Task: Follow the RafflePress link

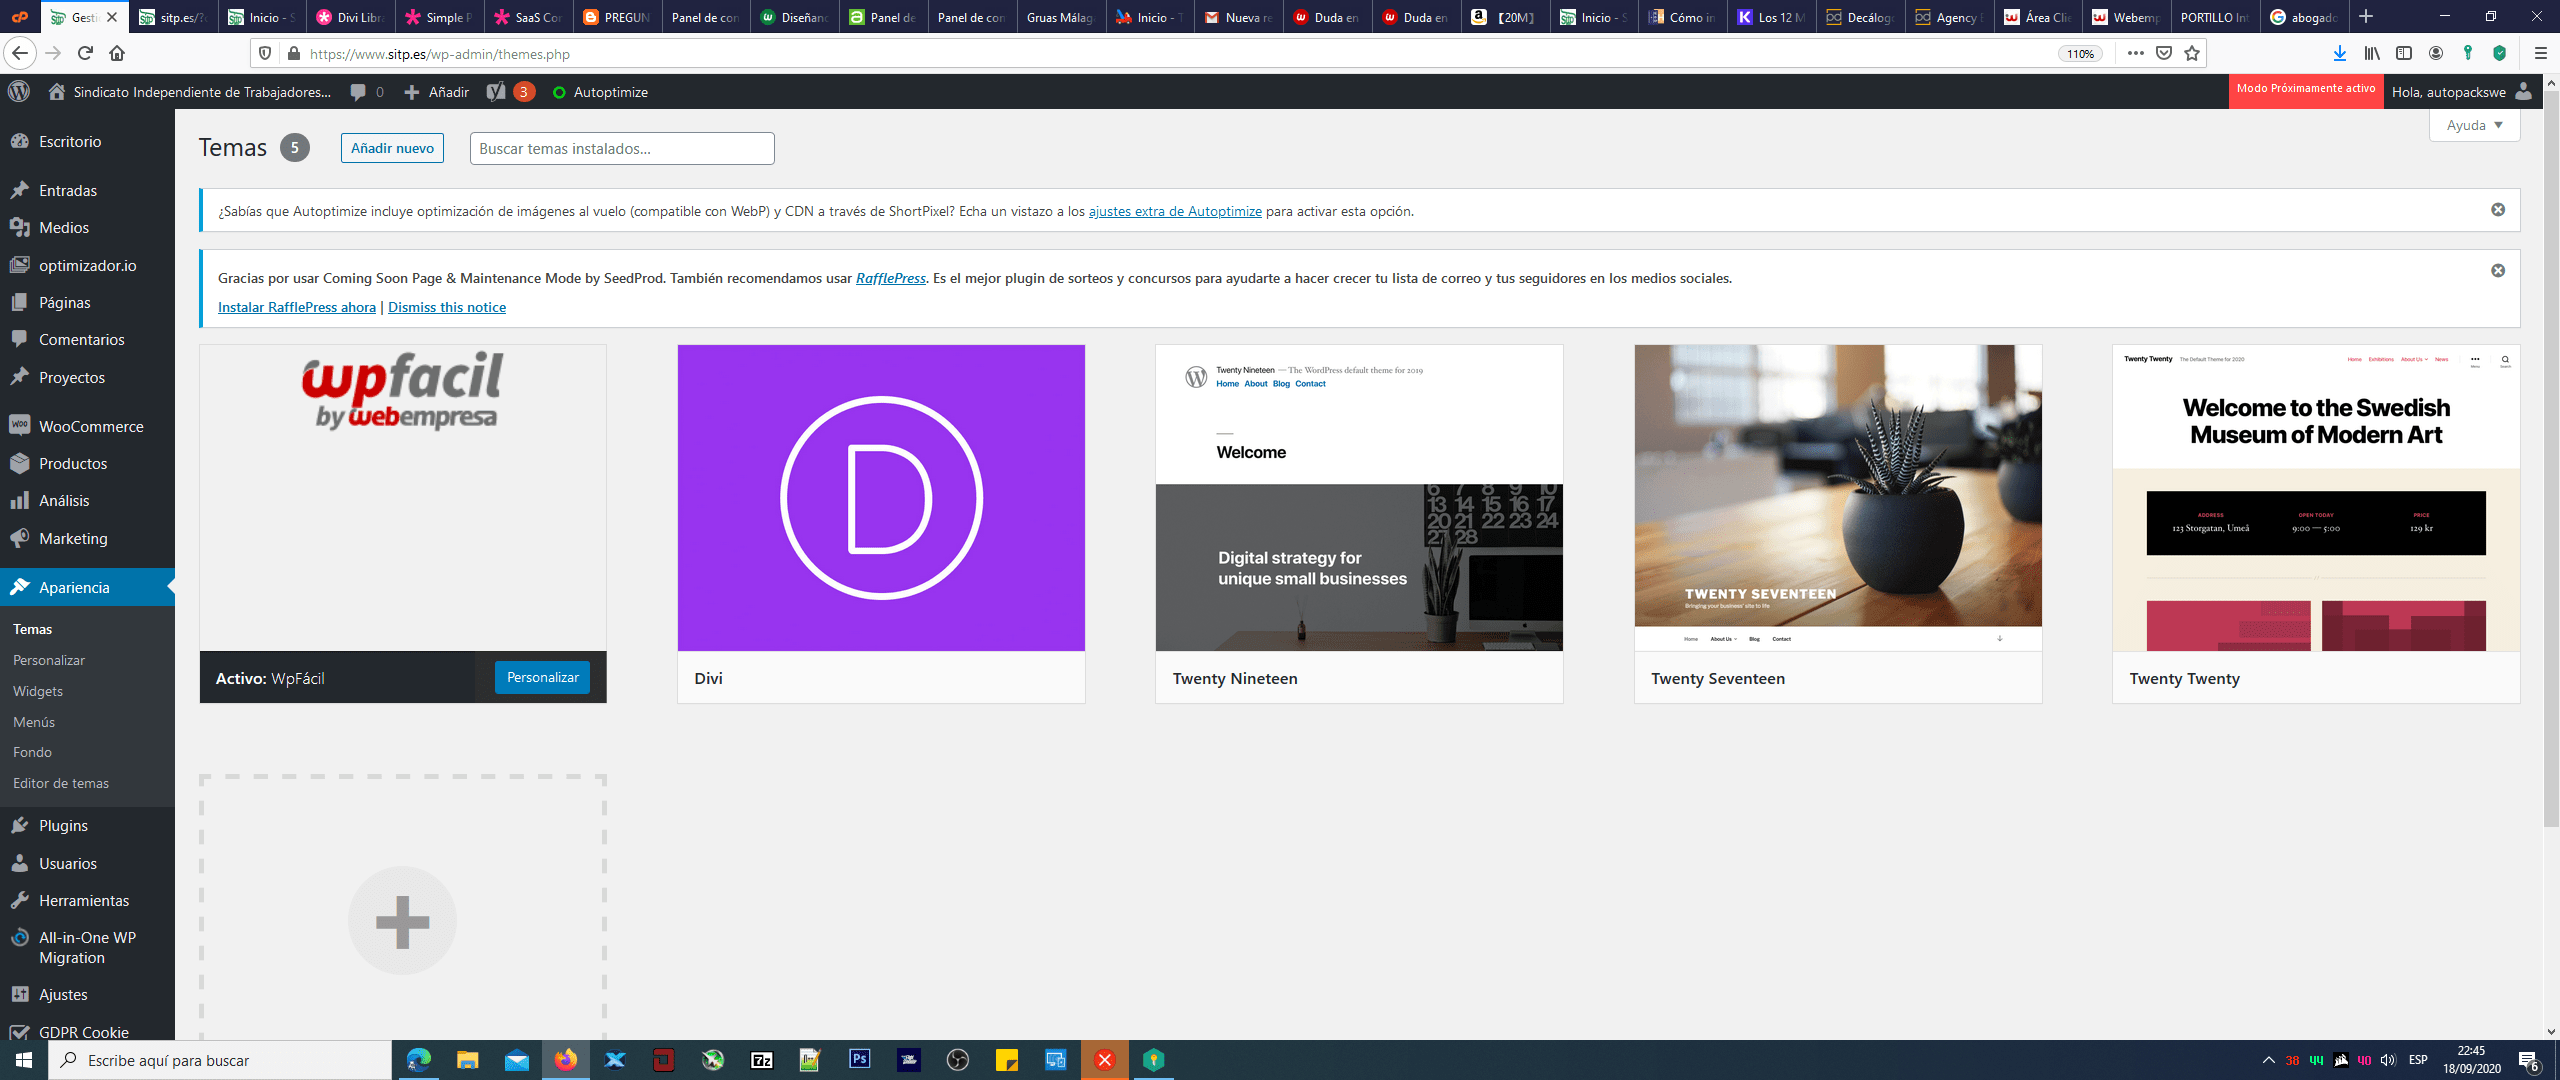Action: click(x=890, y=278)
